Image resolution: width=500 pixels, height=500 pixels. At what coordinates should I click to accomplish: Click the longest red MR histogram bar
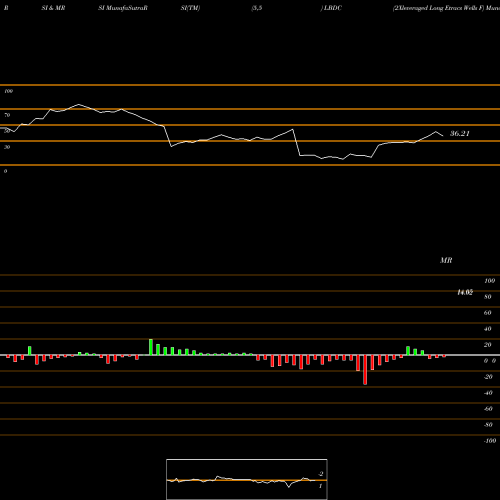[365, 370]
